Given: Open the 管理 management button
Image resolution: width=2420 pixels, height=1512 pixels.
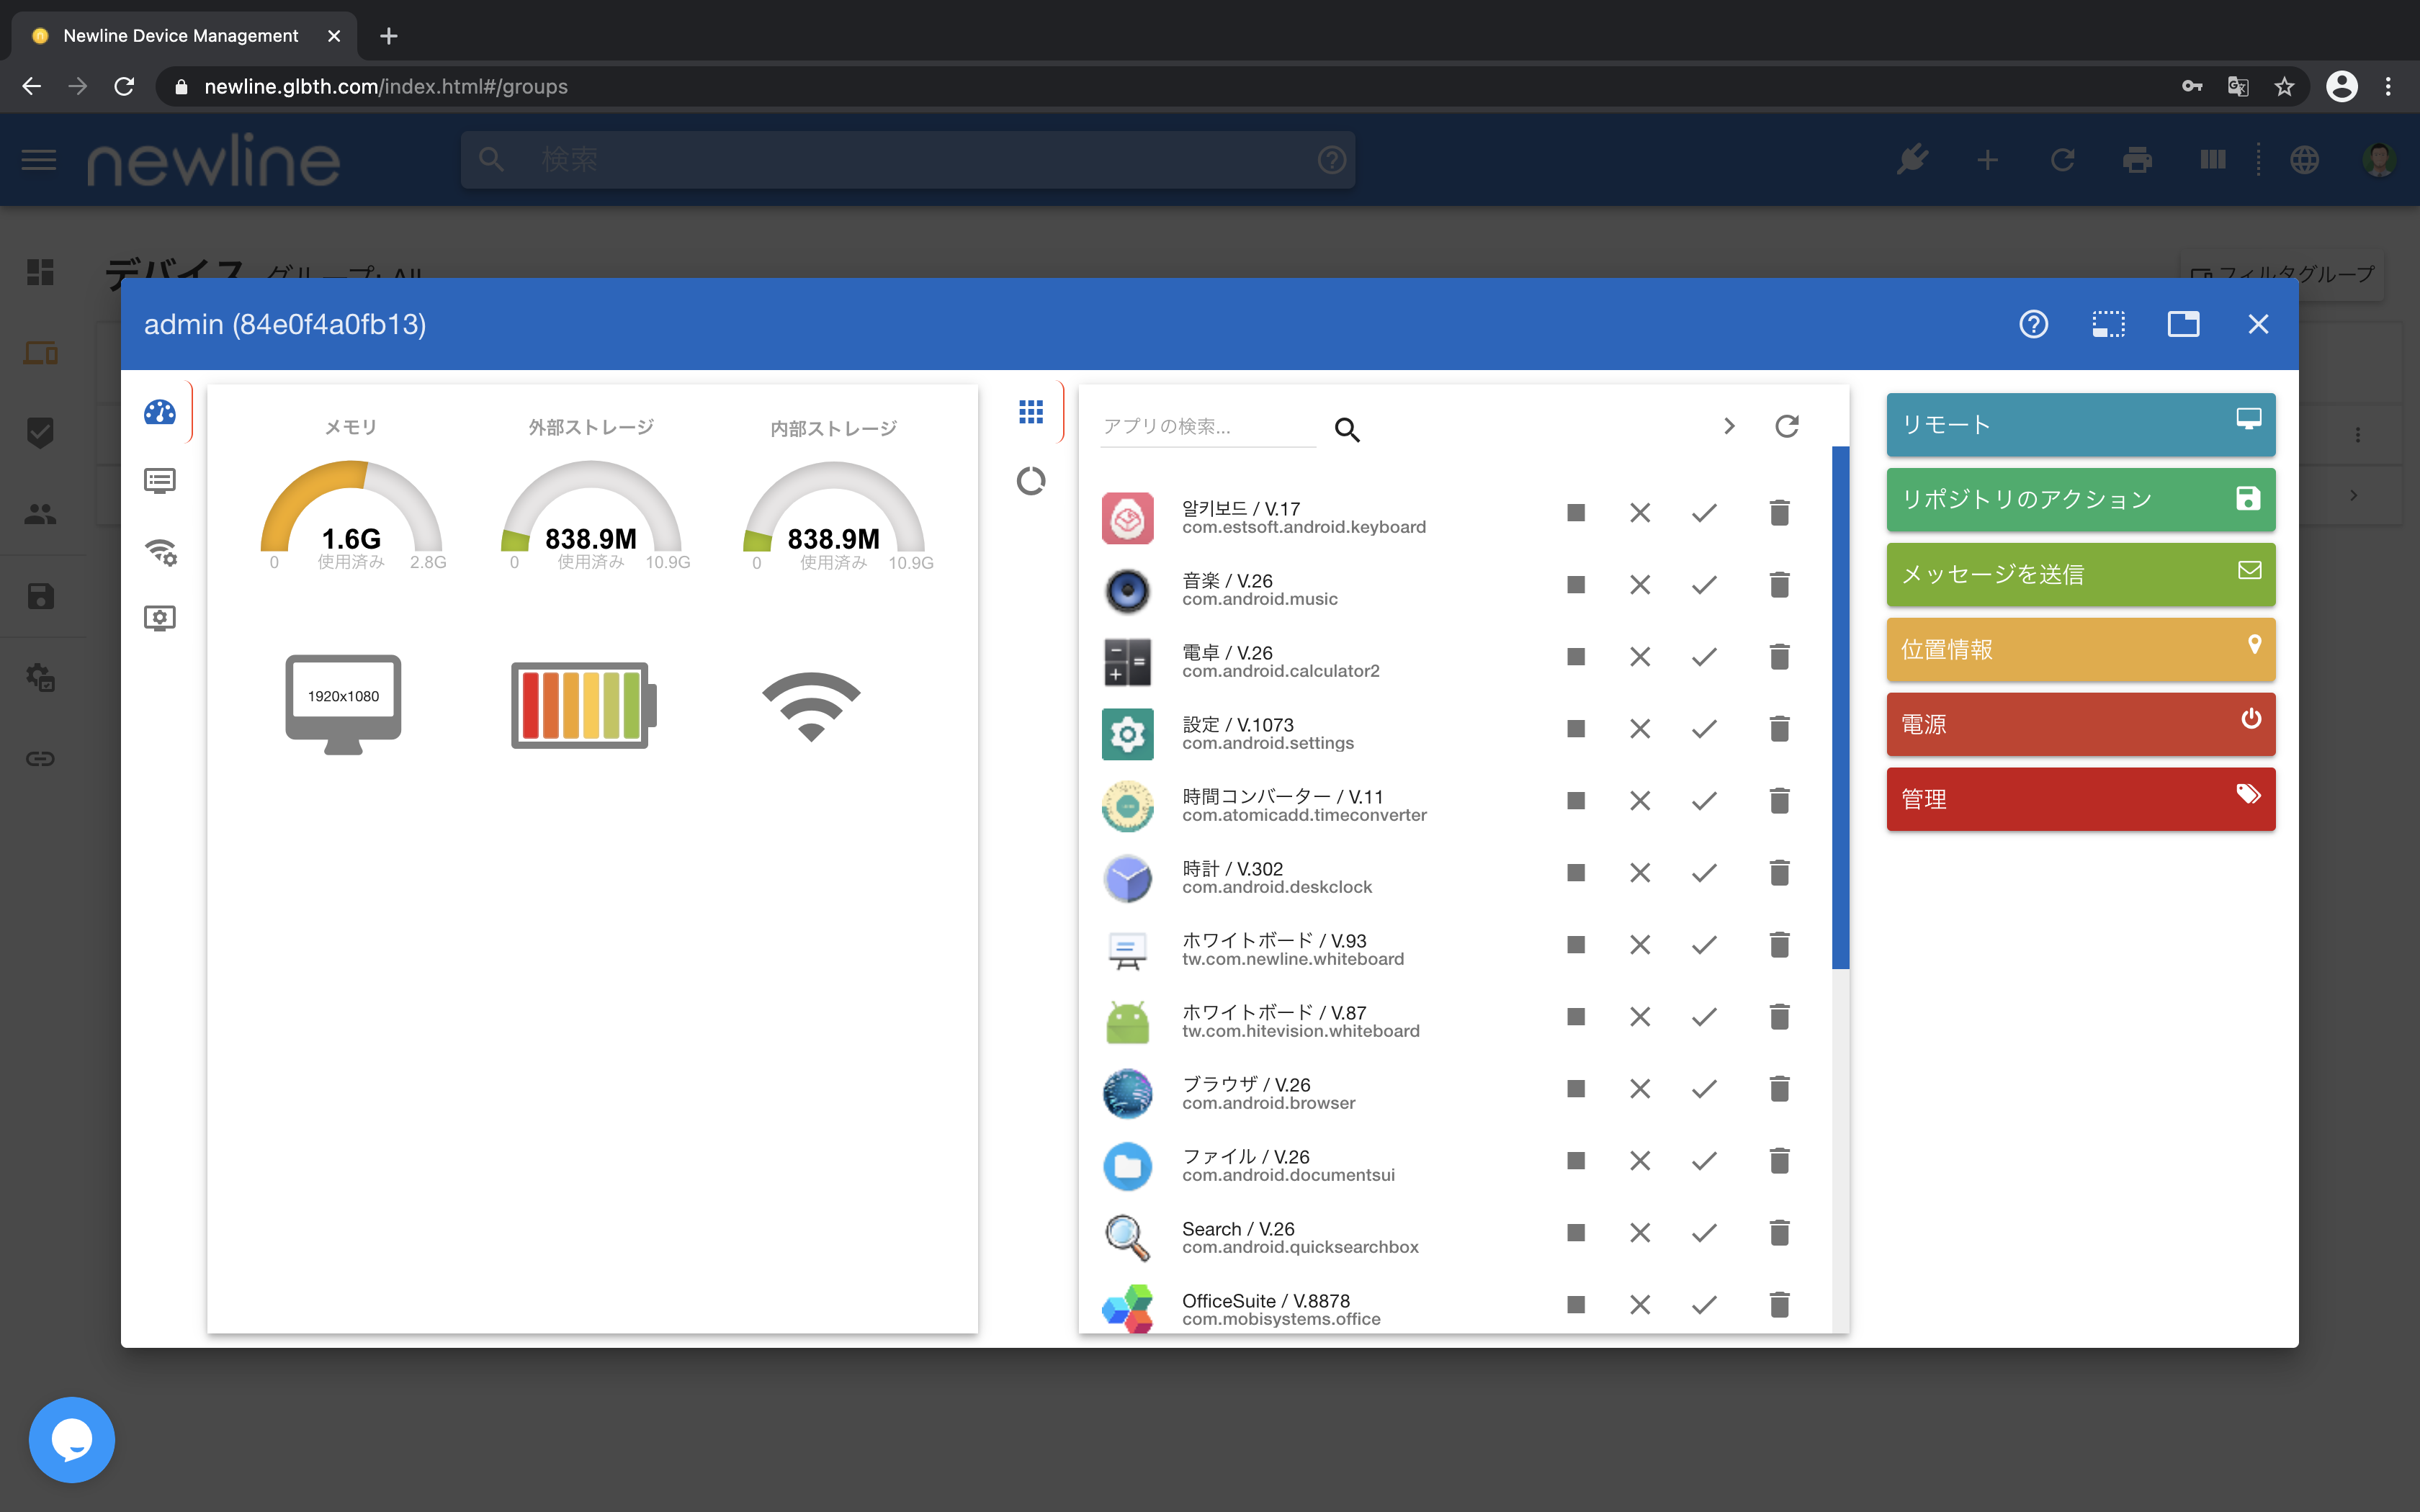Looking at the screenshot, I should point(2080,799).
